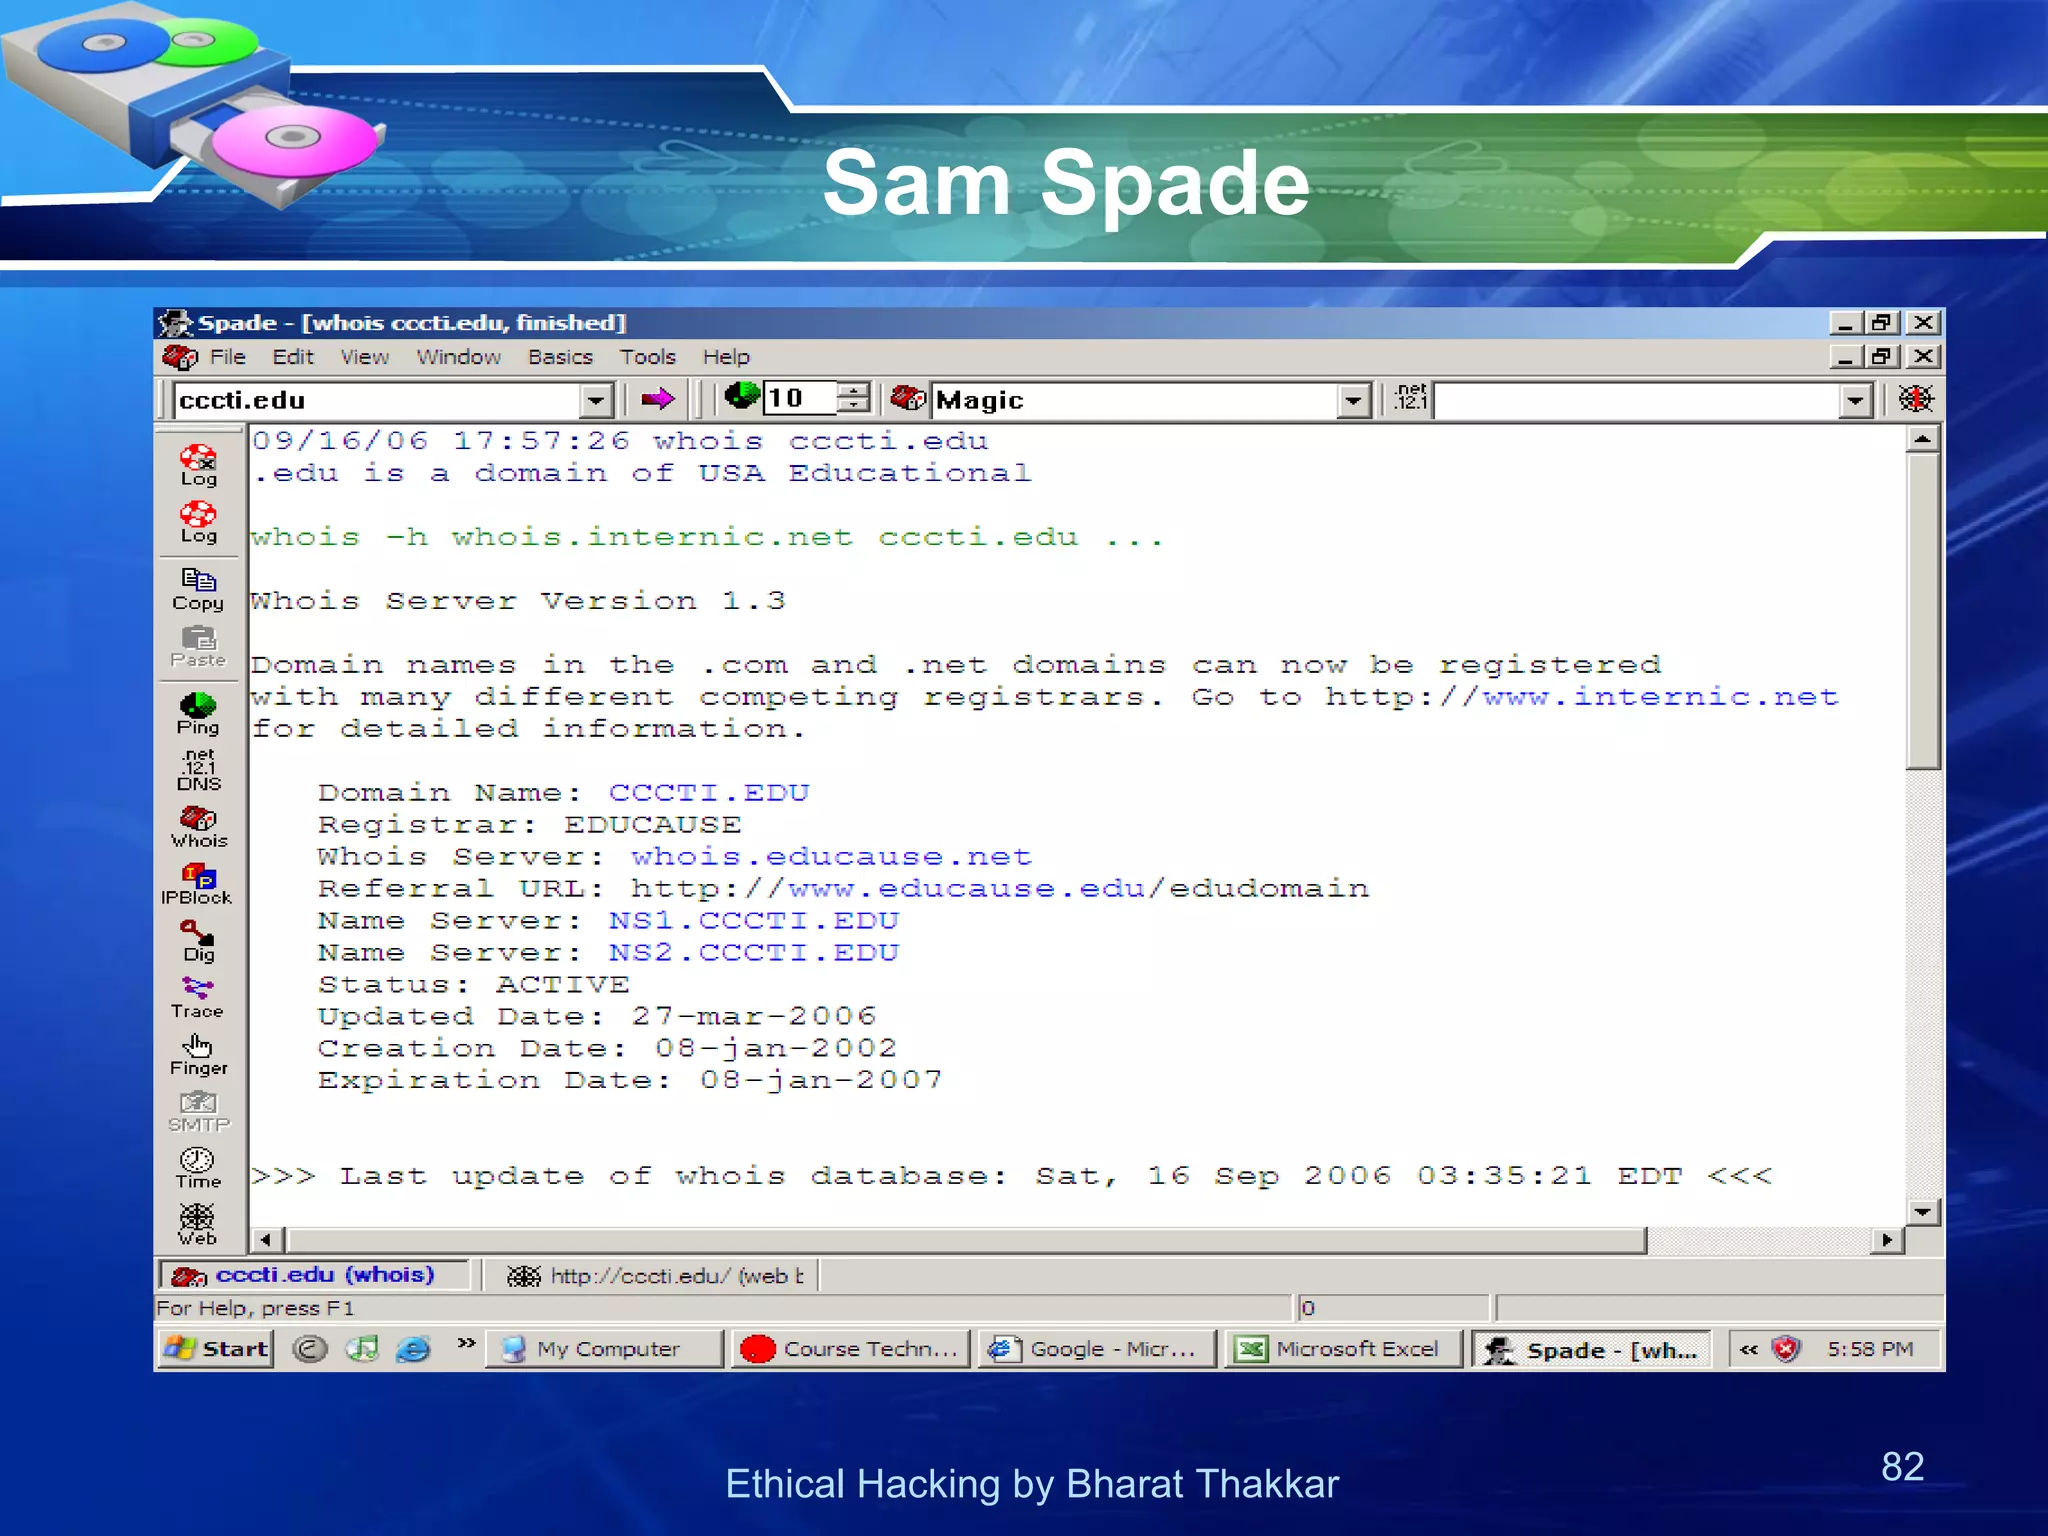
Task: Copy output using the Copy icon
Action: [198, 588]
